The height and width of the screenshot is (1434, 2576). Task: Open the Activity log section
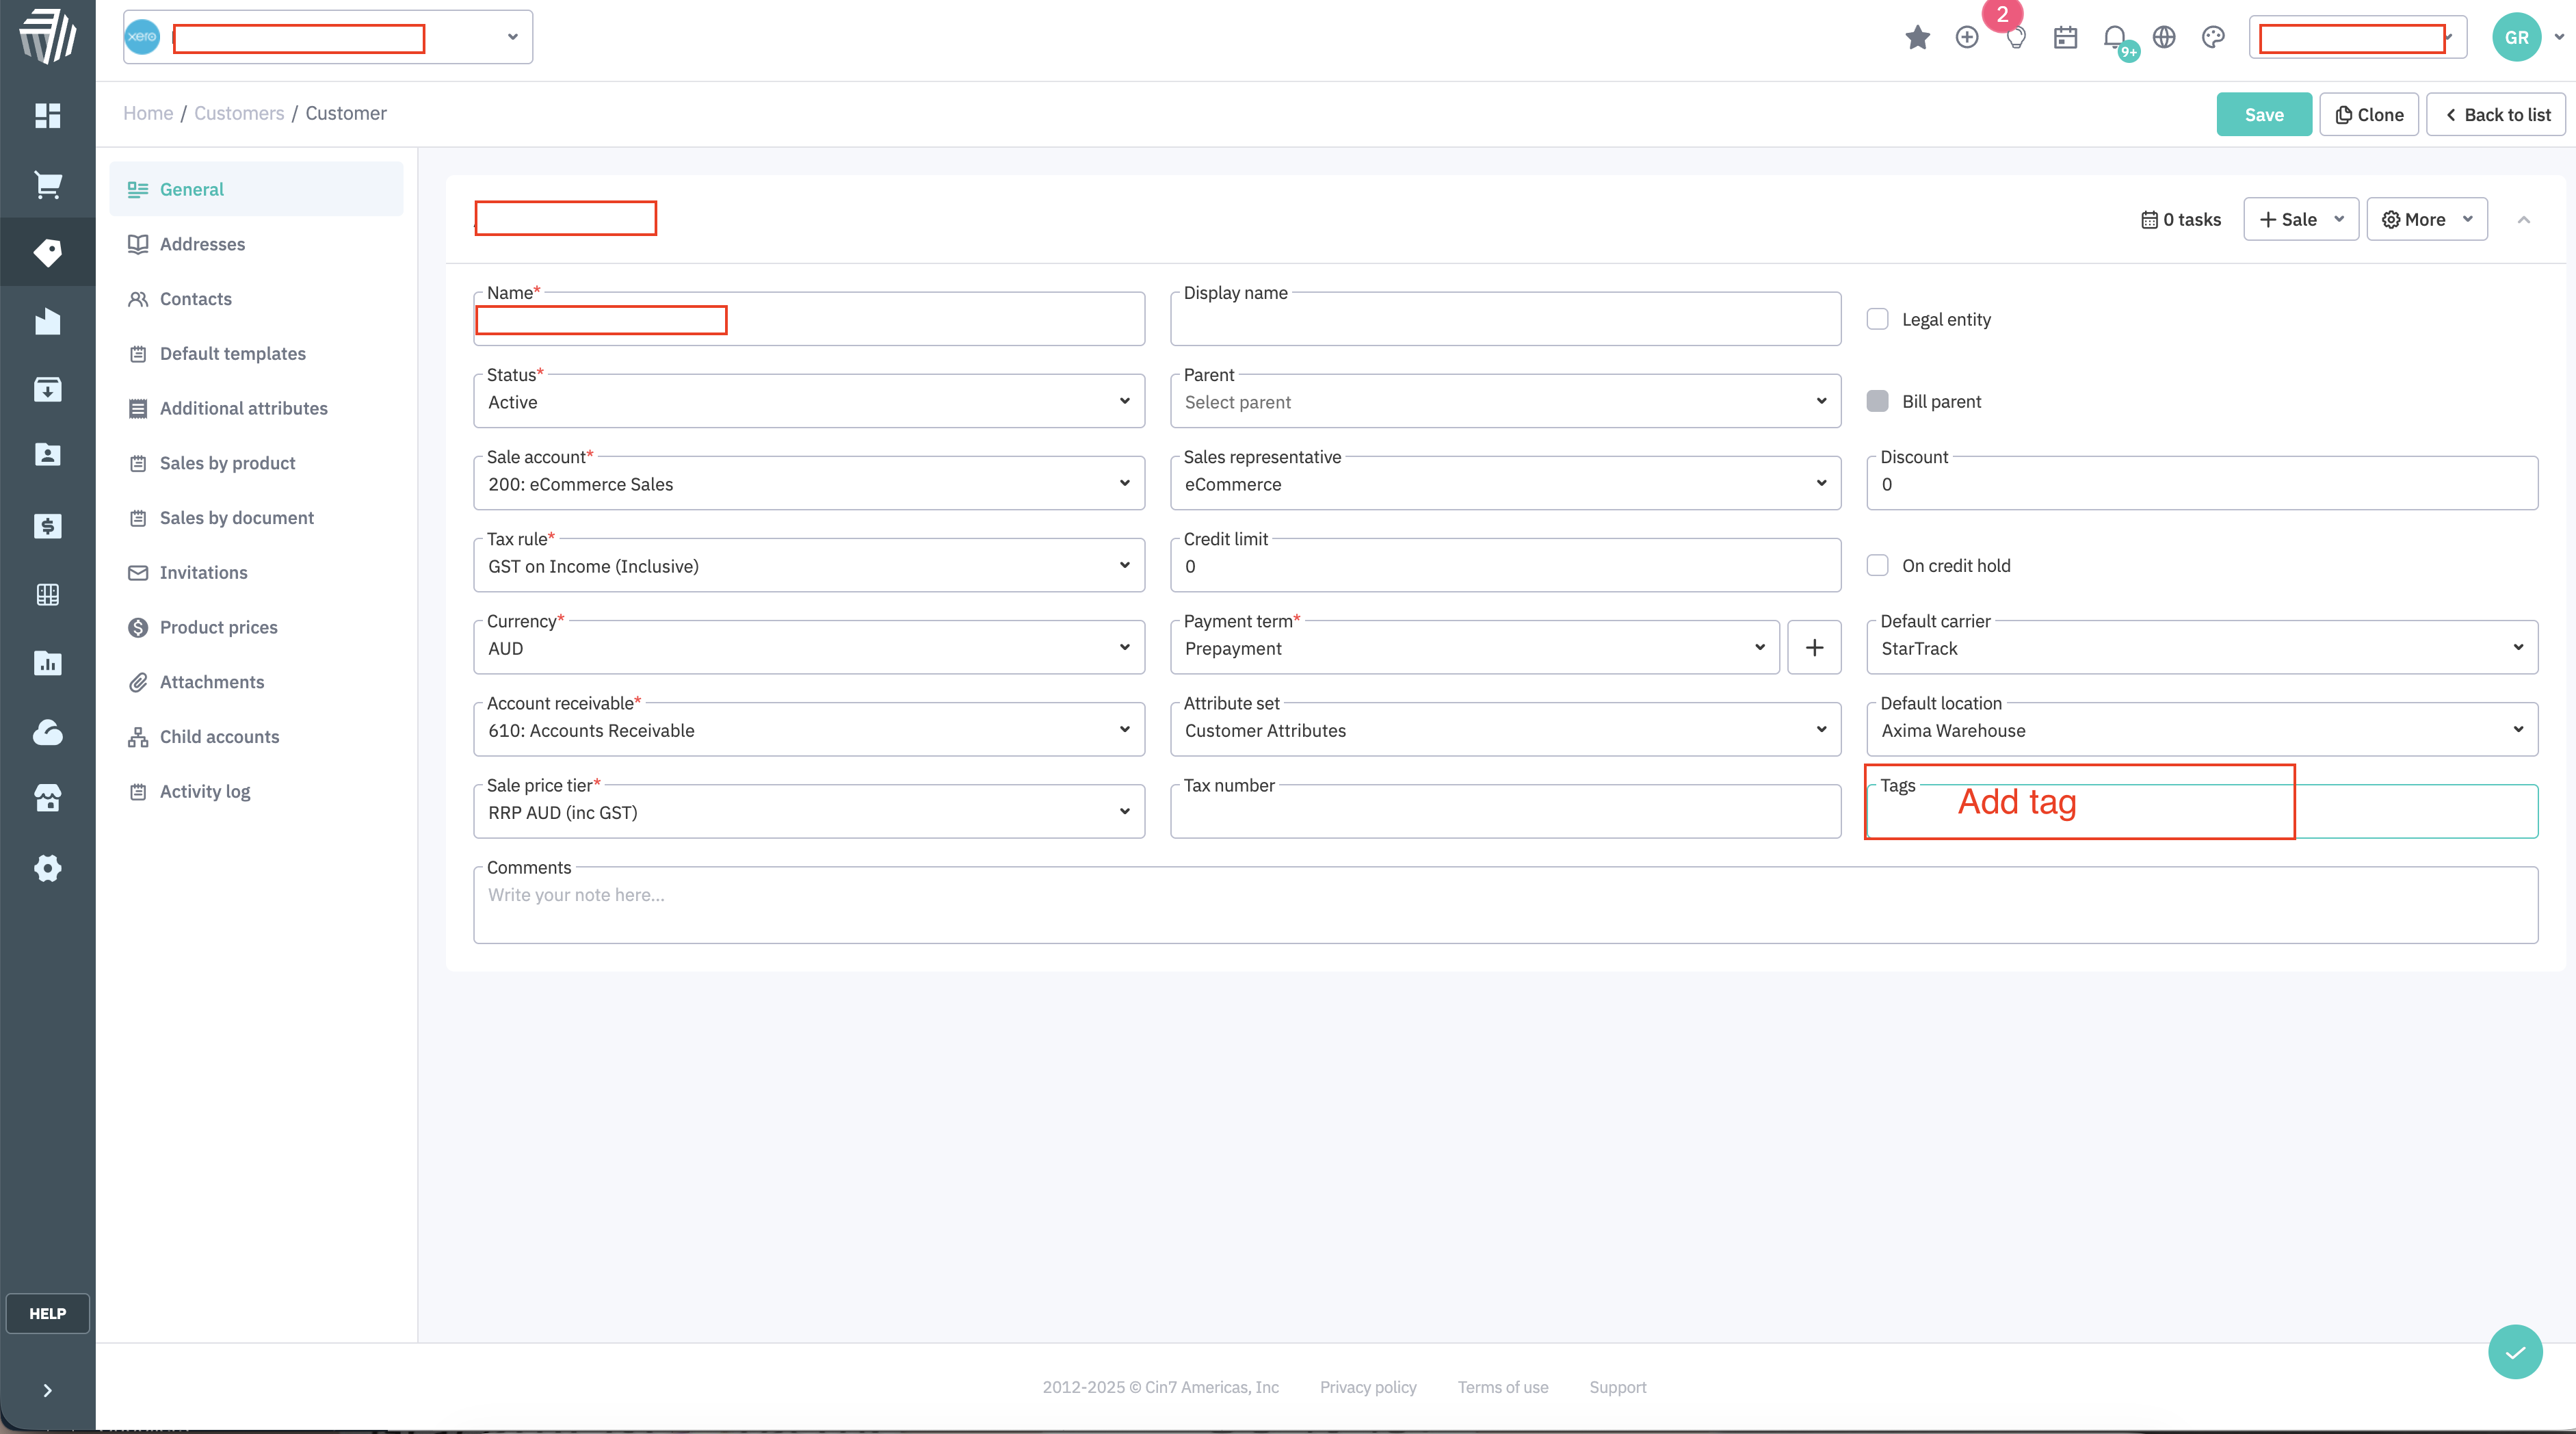pyautogui.click(x=204, y=791)
